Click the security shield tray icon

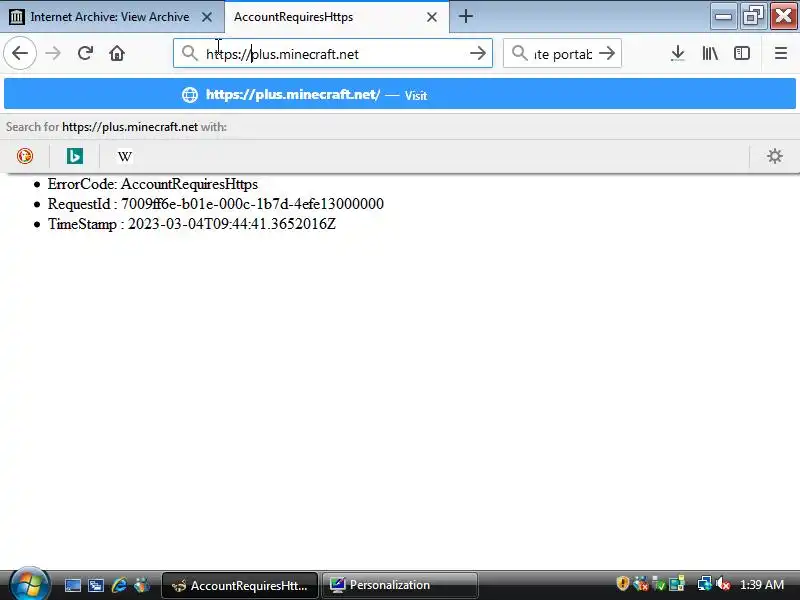622,583
